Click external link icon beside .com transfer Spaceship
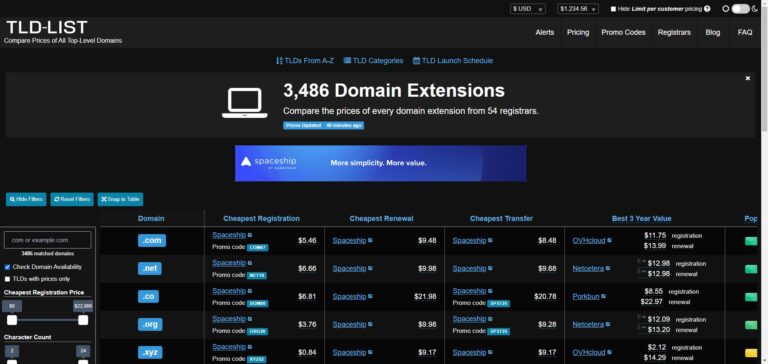This screenshot has width=768, height=364. click(490, 241)
